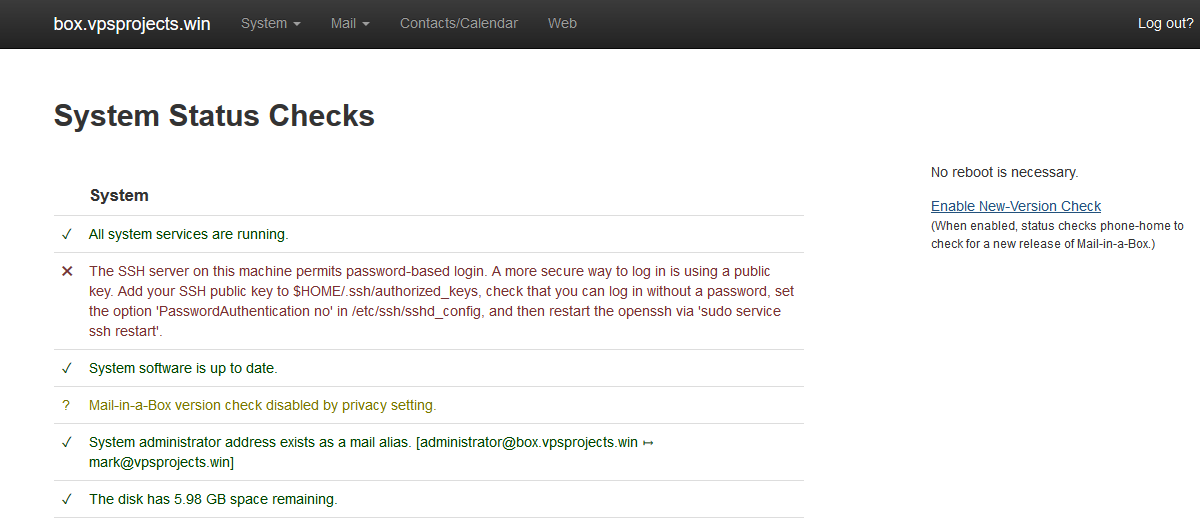This screenshot has height=524, width=1200.
Task: Open the System dropdown menu
Action: tap(270, 23)
